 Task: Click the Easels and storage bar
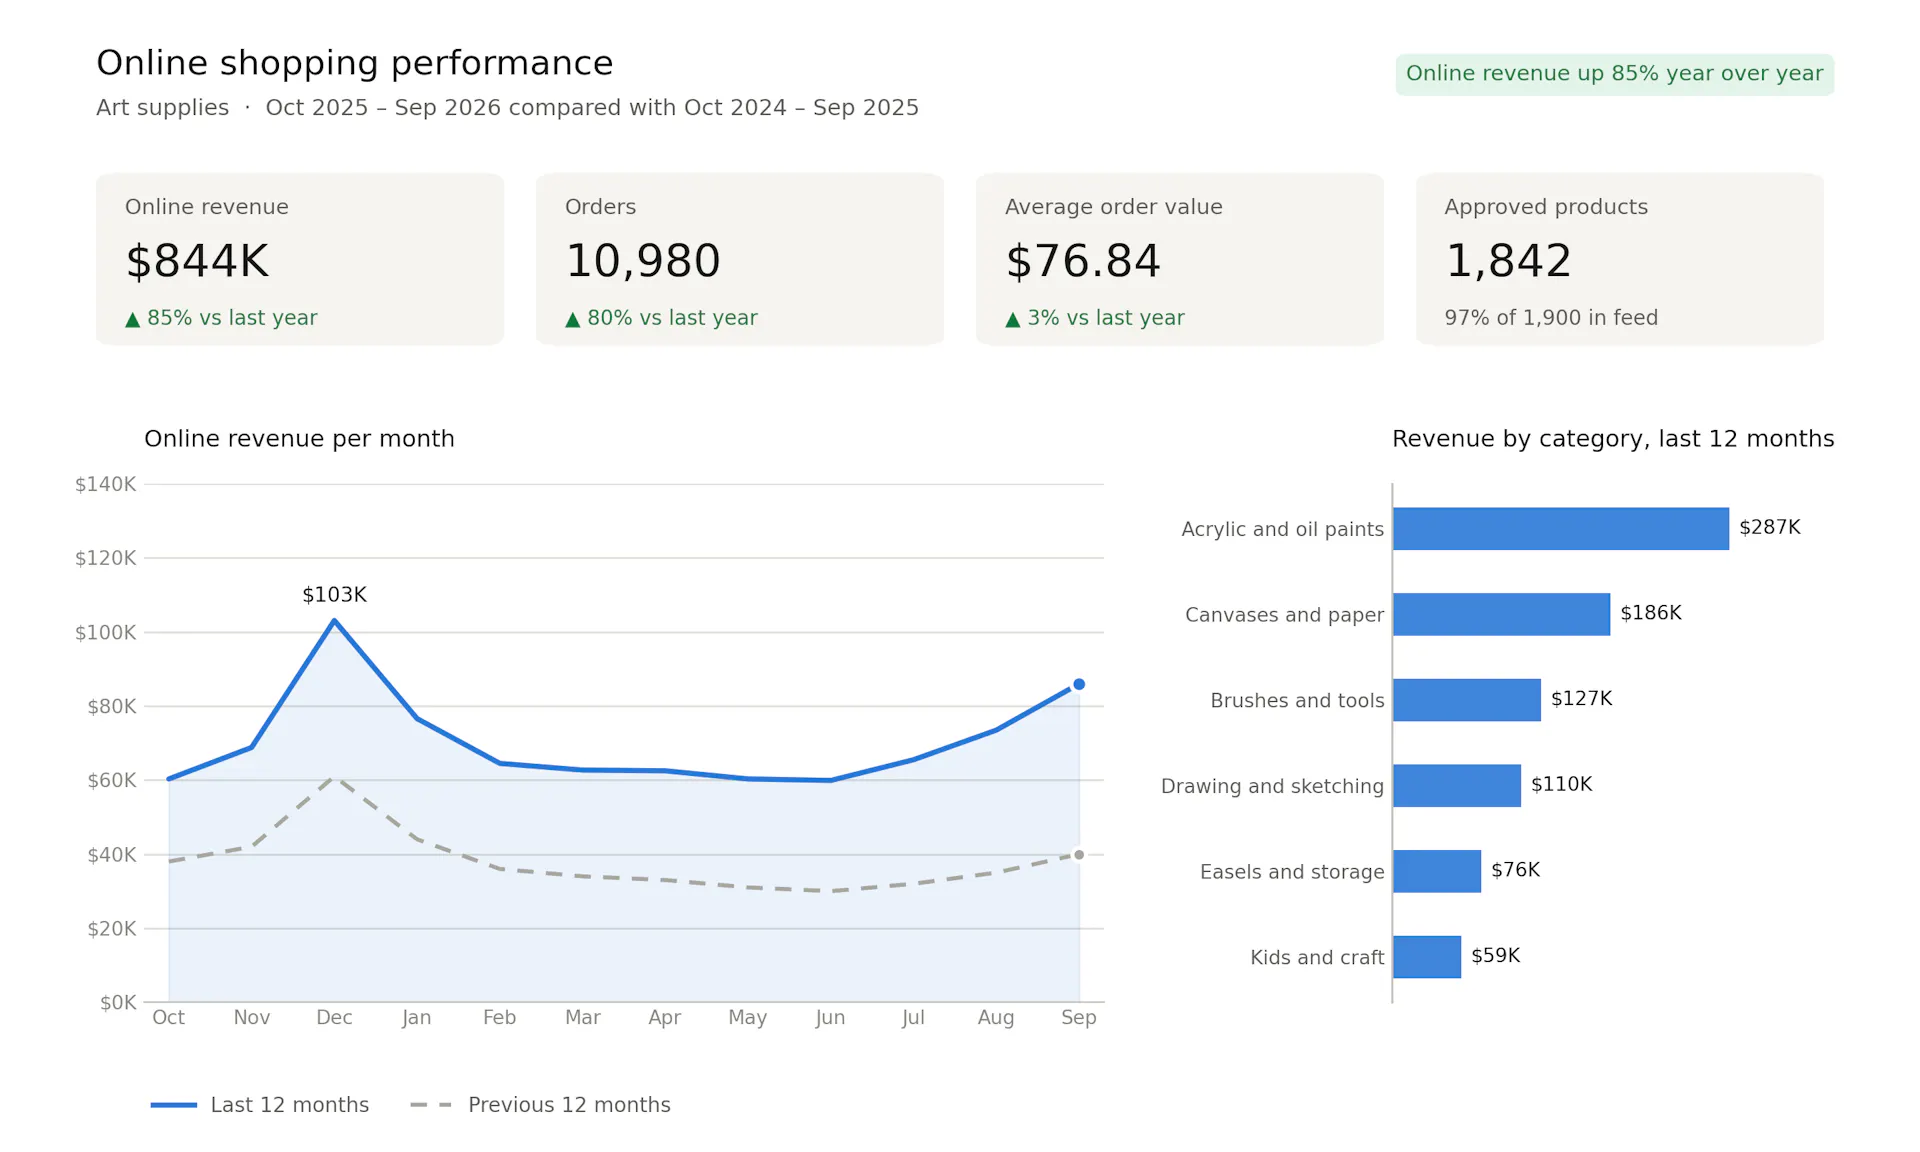point(1437,871)
